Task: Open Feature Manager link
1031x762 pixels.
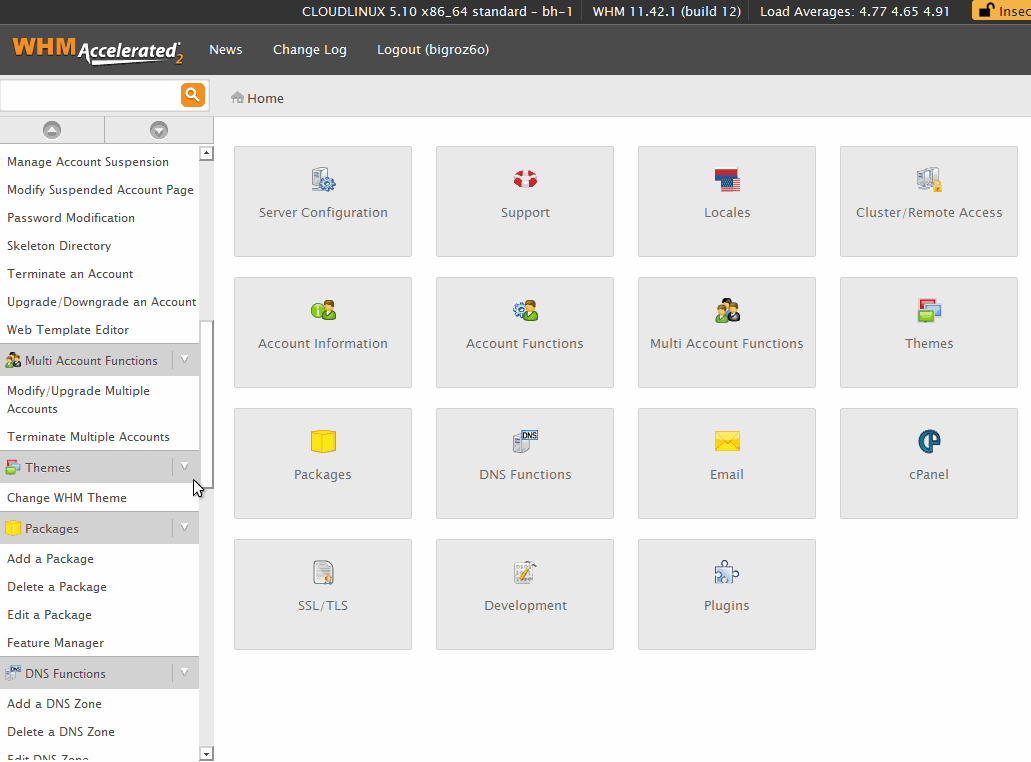Action: click(x=55, y=643)
